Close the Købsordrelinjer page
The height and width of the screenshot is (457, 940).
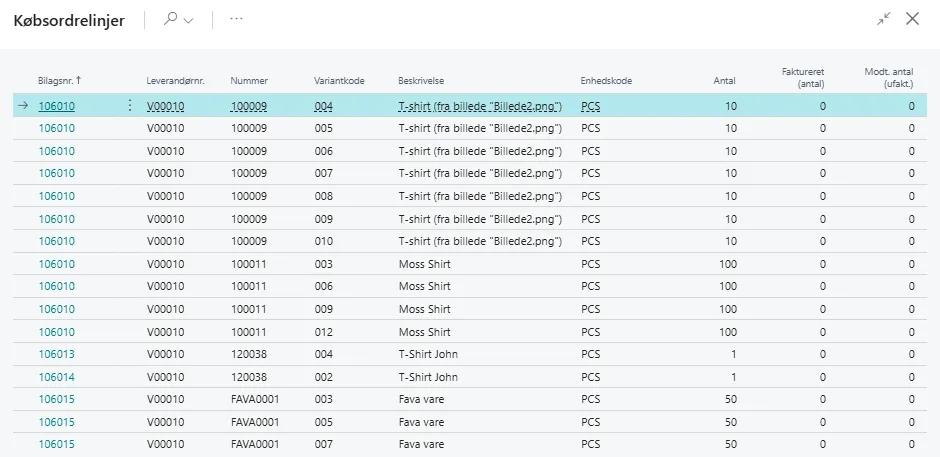(x=912, y=19)
